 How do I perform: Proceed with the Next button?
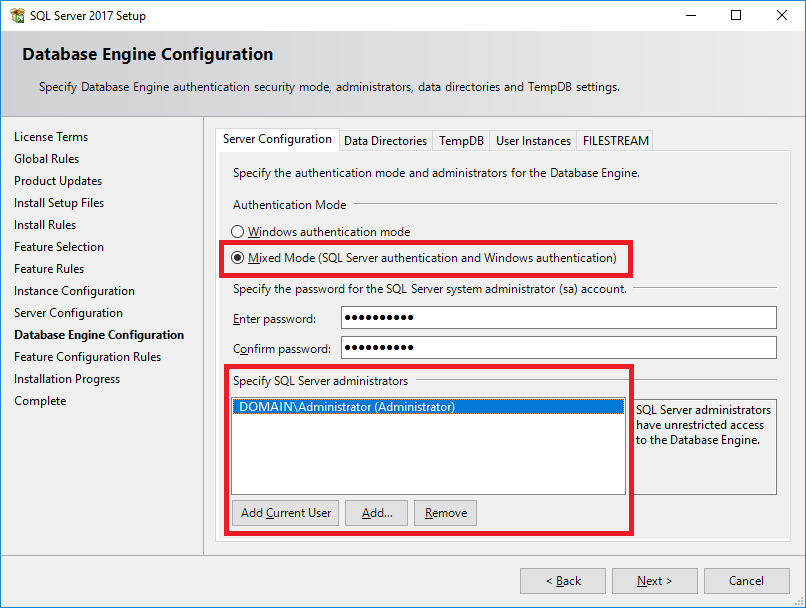(x=654, y=581)
